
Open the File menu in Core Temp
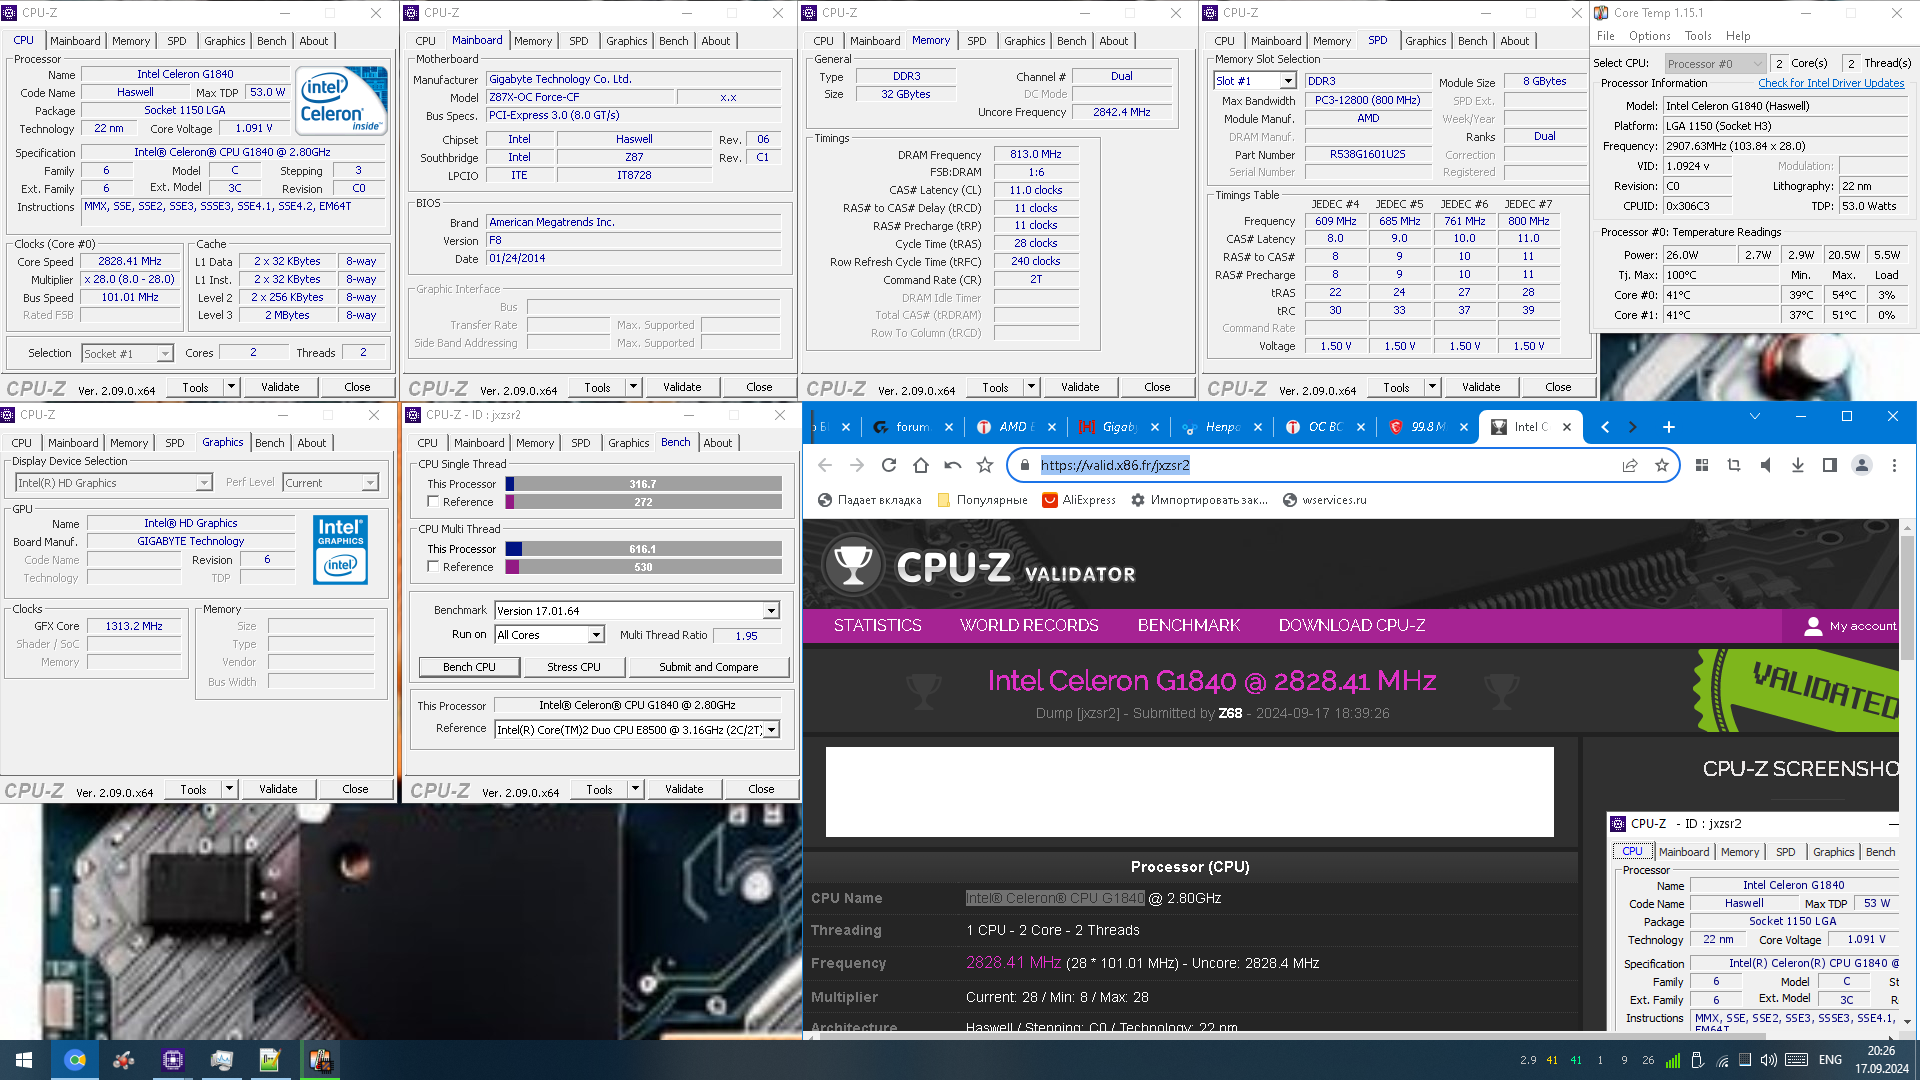coord(1606,36)
